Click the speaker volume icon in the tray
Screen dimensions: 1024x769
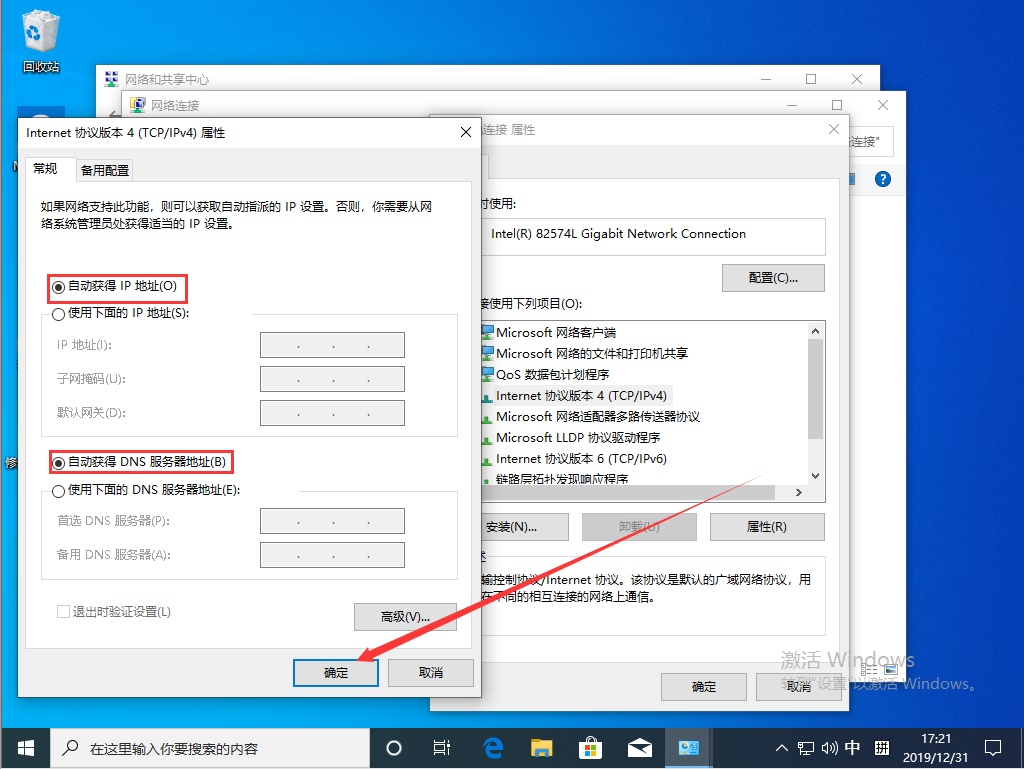tap(830, 747)
